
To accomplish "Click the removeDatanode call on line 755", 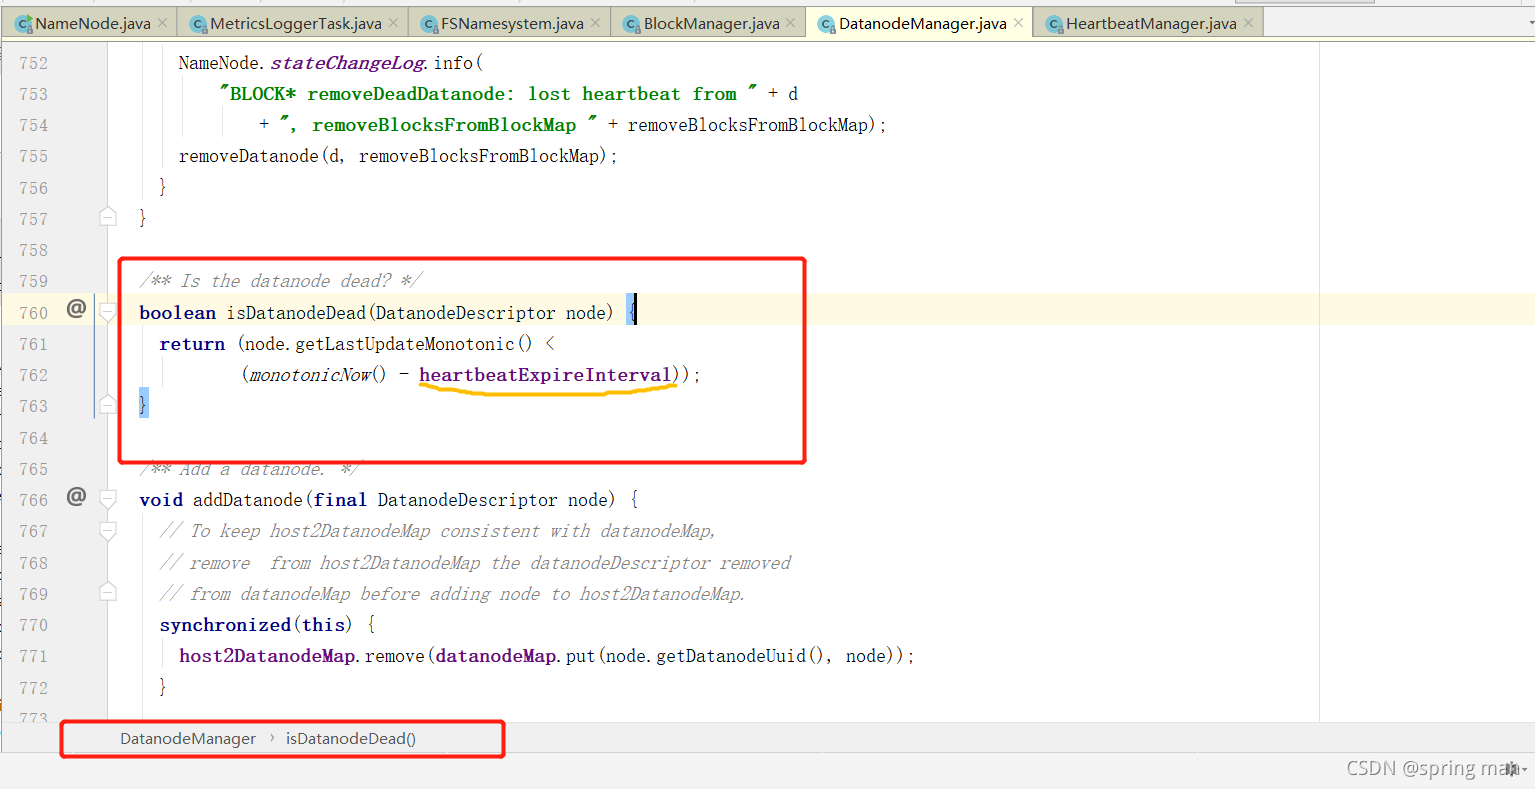I will coord(248,156).
